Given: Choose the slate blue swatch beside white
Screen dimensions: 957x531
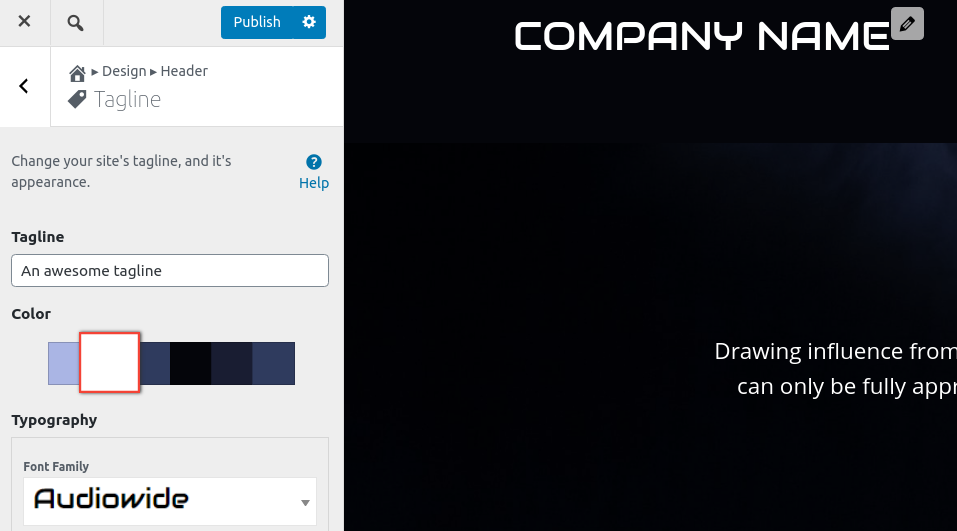Looking at the screenshot, I should [x=155, y=364].
